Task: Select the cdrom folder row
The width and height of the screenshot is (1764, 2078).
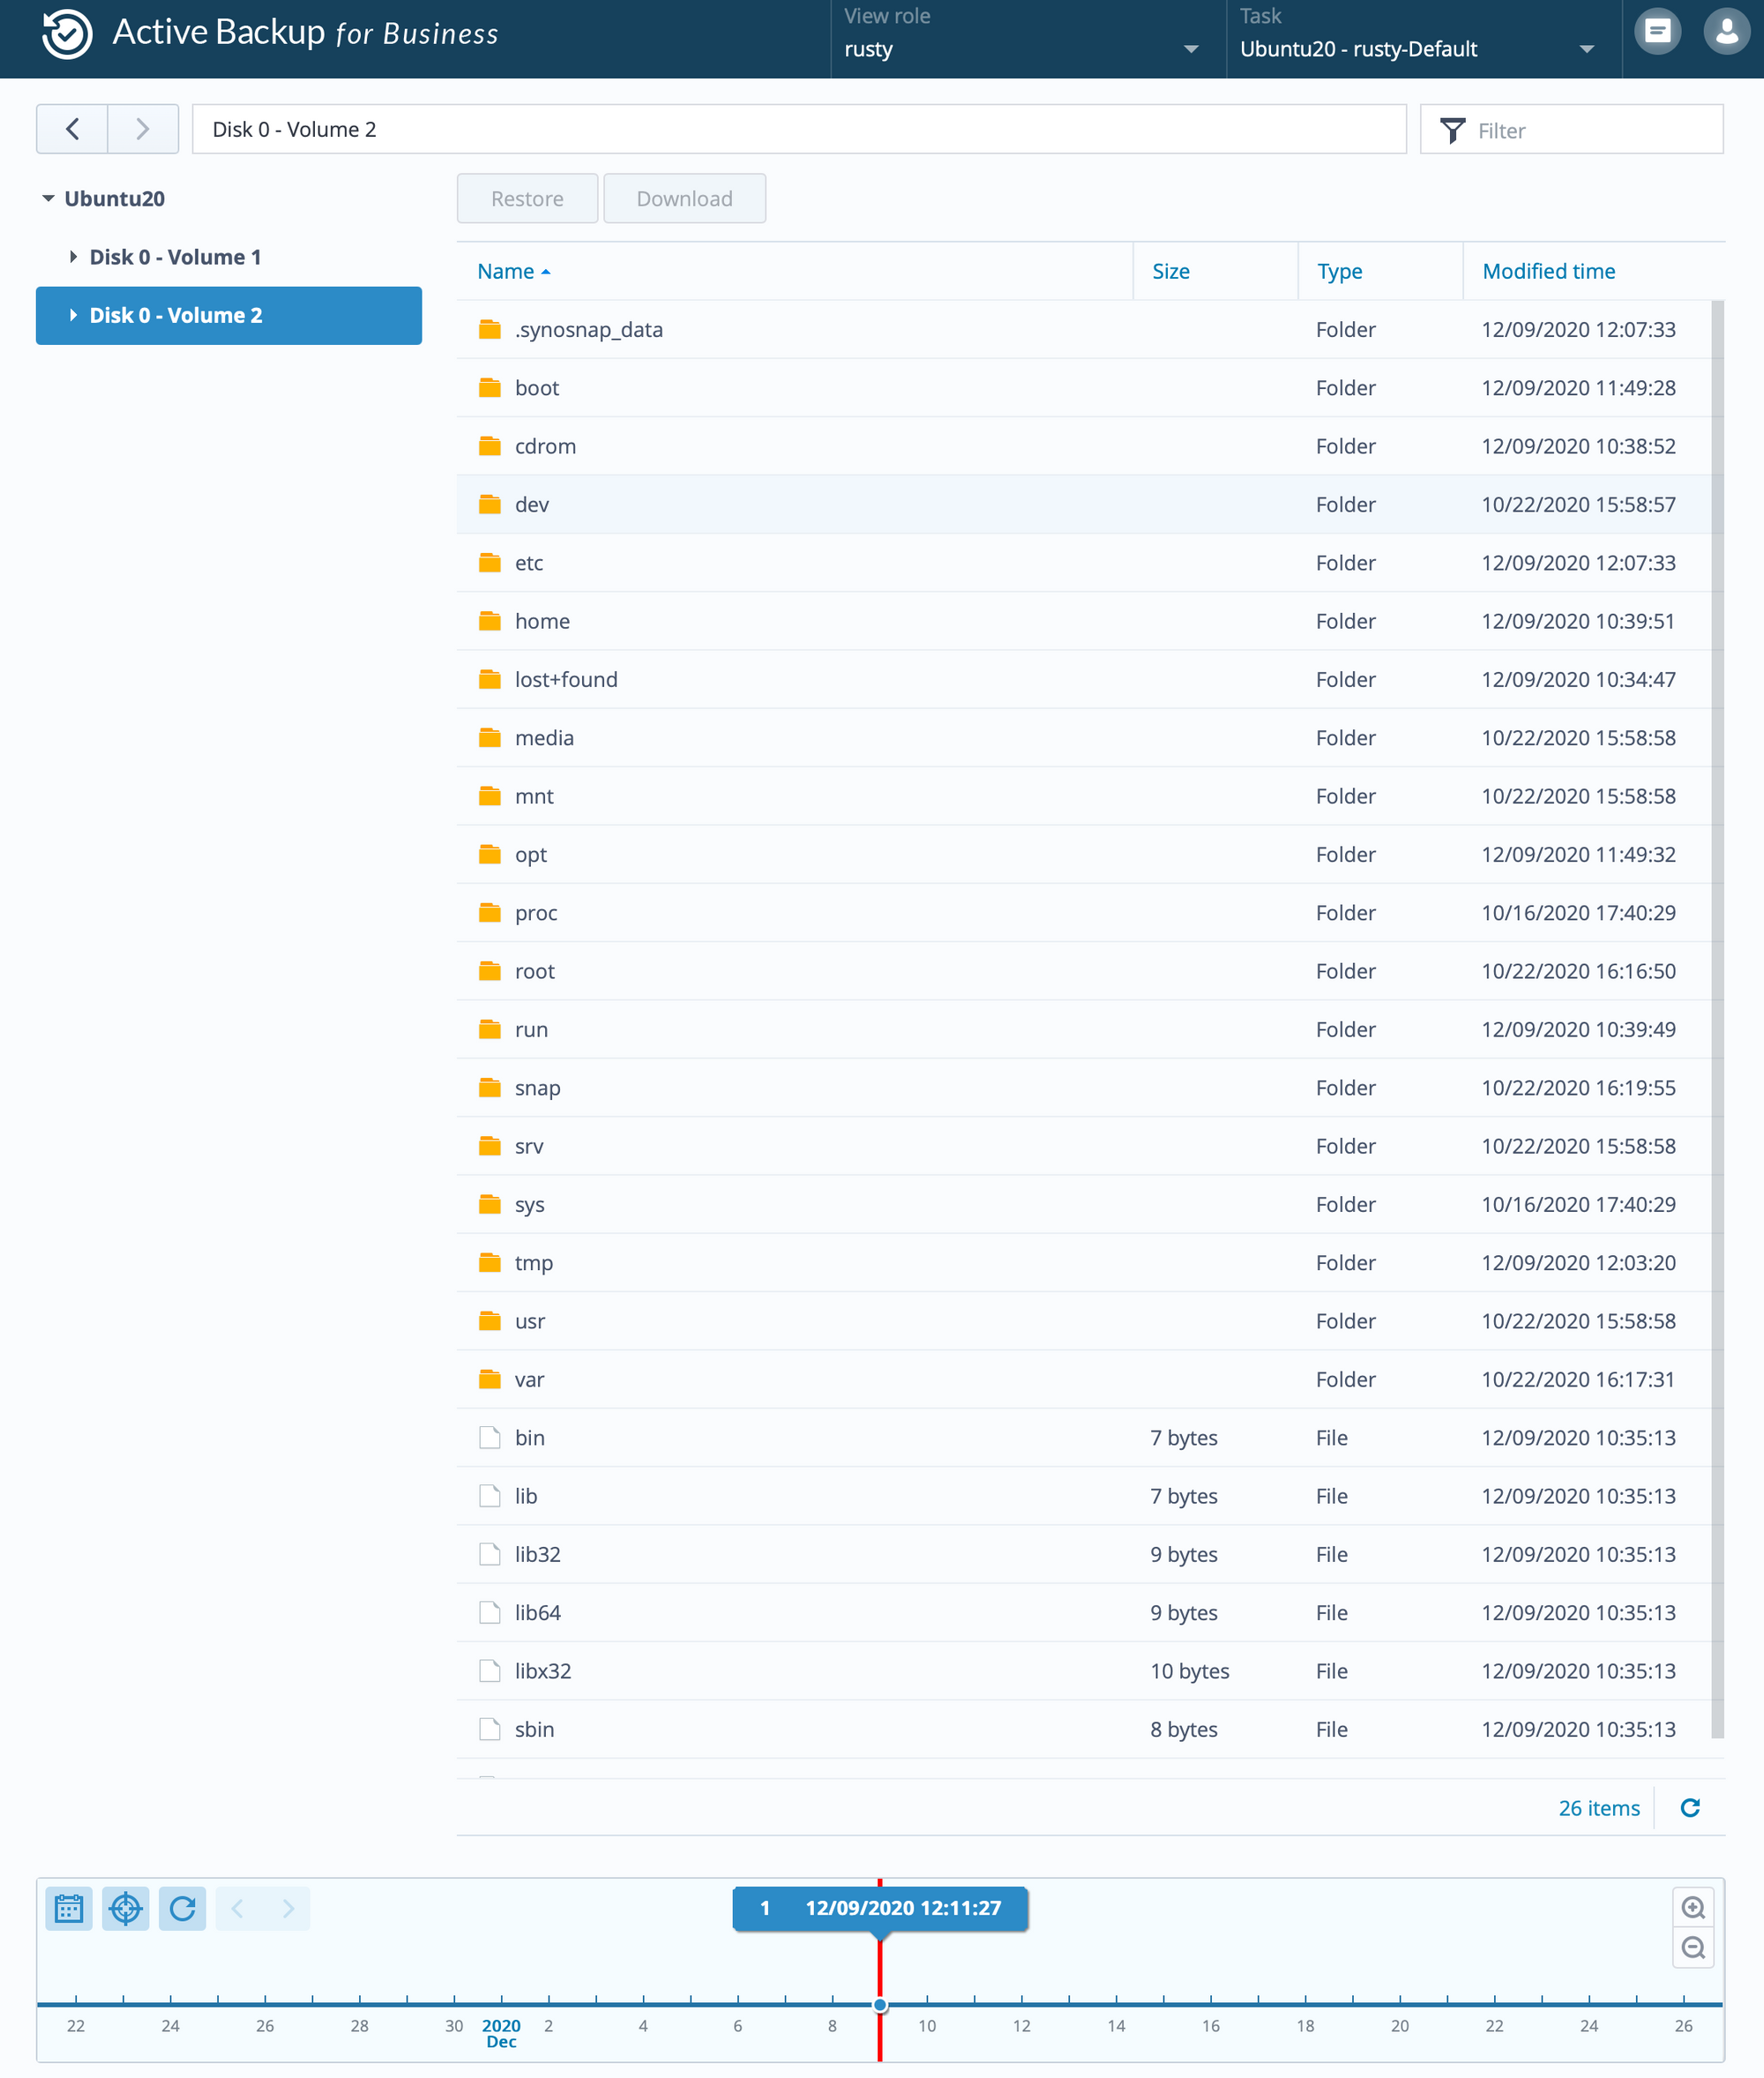Action: pos(1084,446)
